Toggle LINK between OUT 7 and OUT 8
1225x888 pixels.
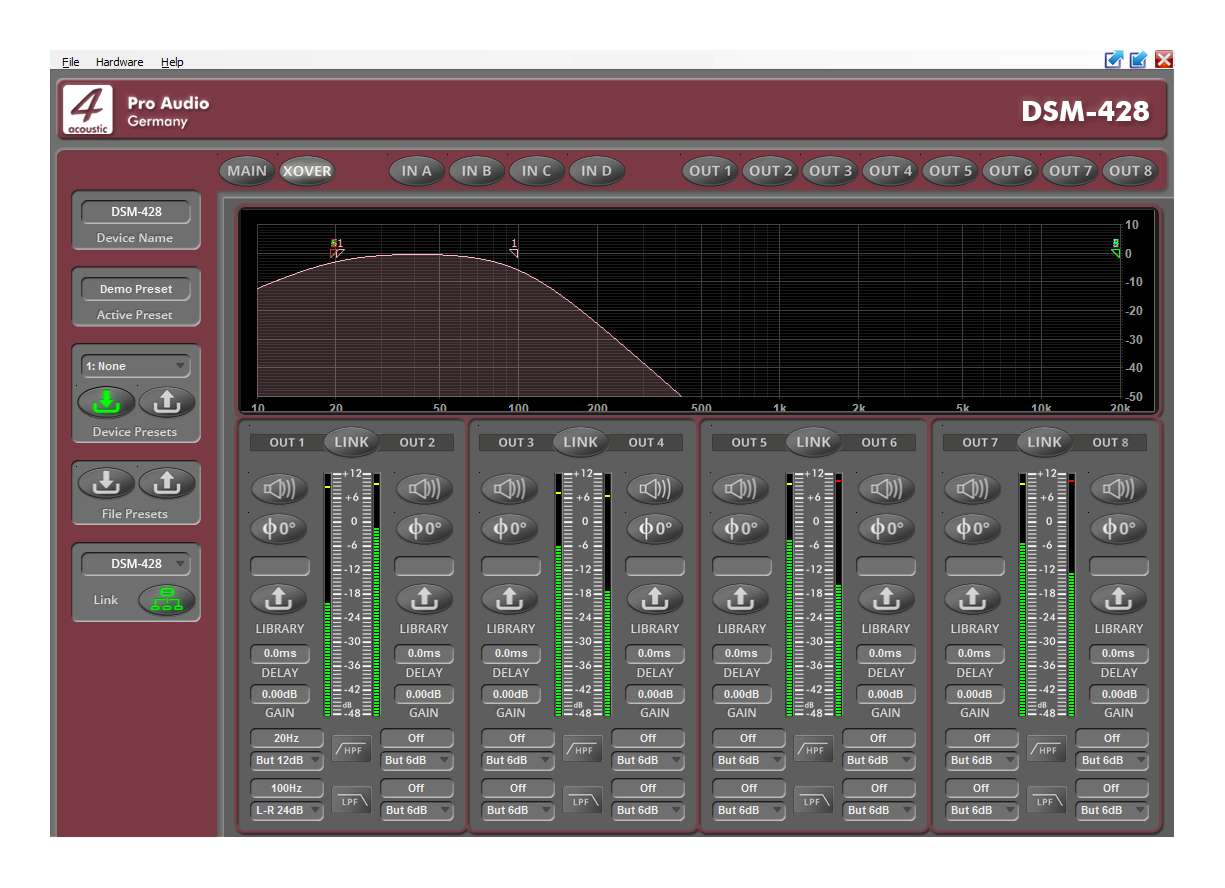pyautogui.click(x=1045, y=441)
